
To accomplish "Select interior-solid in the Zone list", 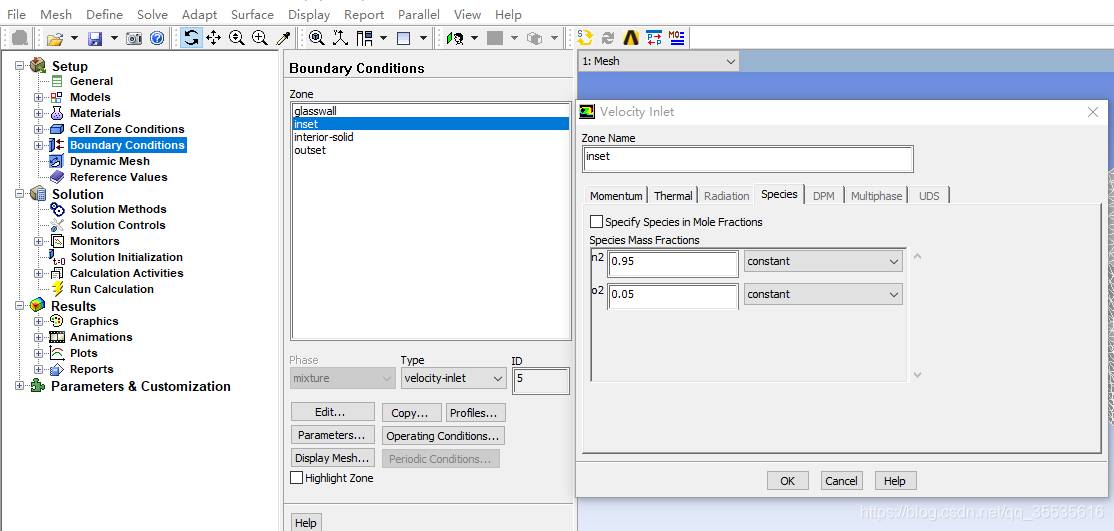I will [x=431, y=137].
